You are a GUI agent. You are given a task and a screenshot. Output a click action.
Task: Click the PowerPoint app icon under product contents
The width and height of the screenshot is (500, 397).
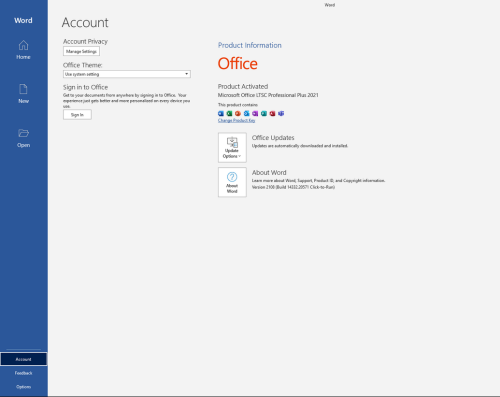pos(238,113)
